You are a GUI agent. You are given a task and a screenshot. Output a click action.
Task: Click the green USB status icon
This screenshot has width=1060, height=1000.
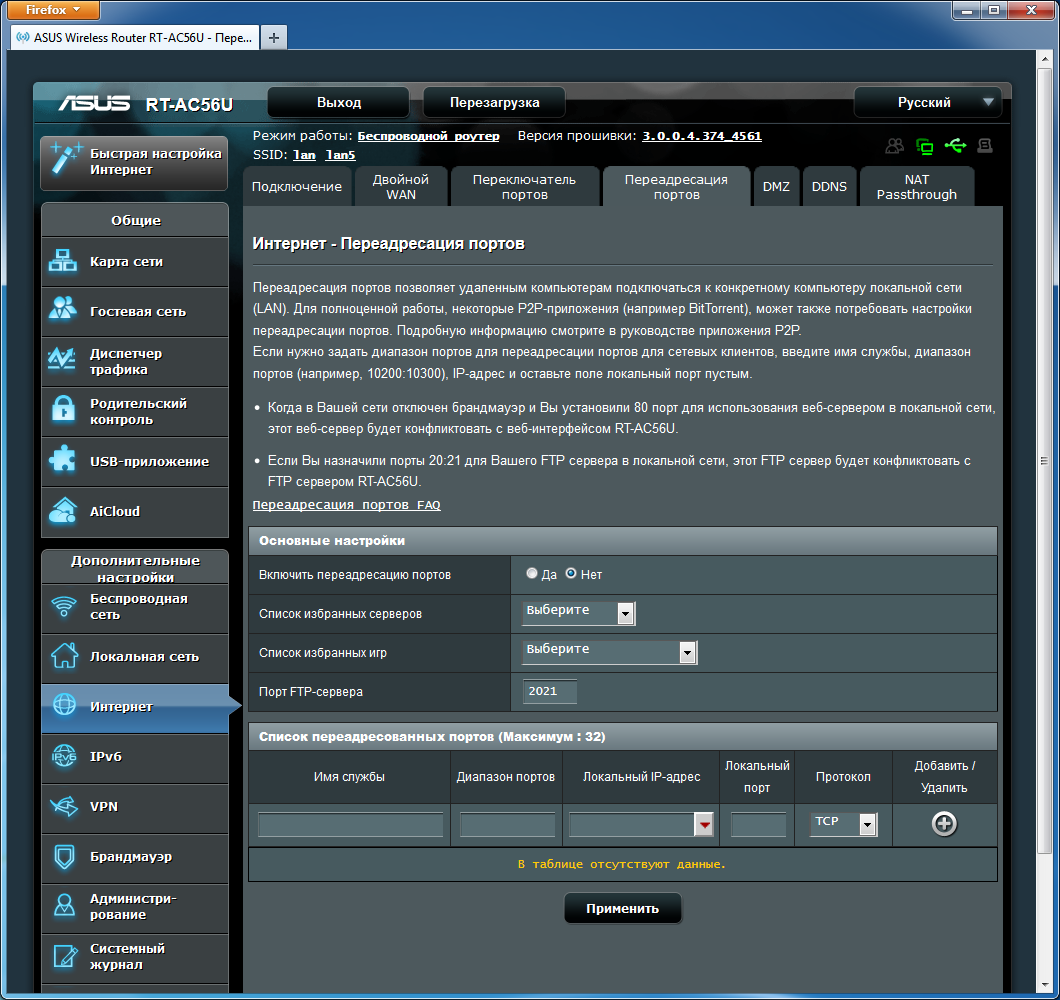[x=955, y=145]
